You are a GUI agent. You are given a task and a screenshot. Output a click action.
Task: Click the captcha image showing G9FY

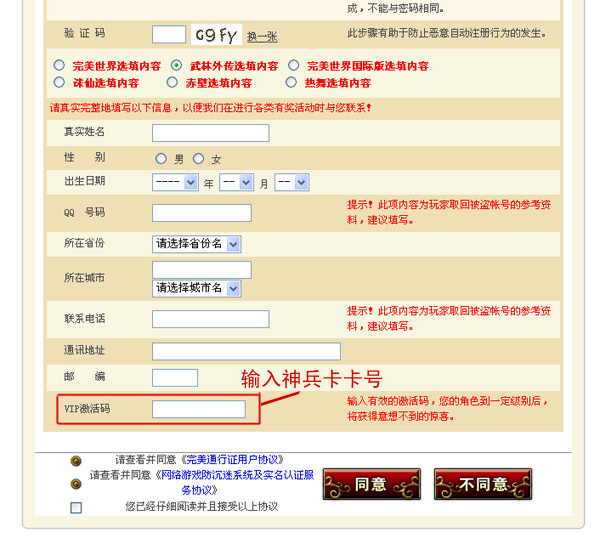(215, 35)
